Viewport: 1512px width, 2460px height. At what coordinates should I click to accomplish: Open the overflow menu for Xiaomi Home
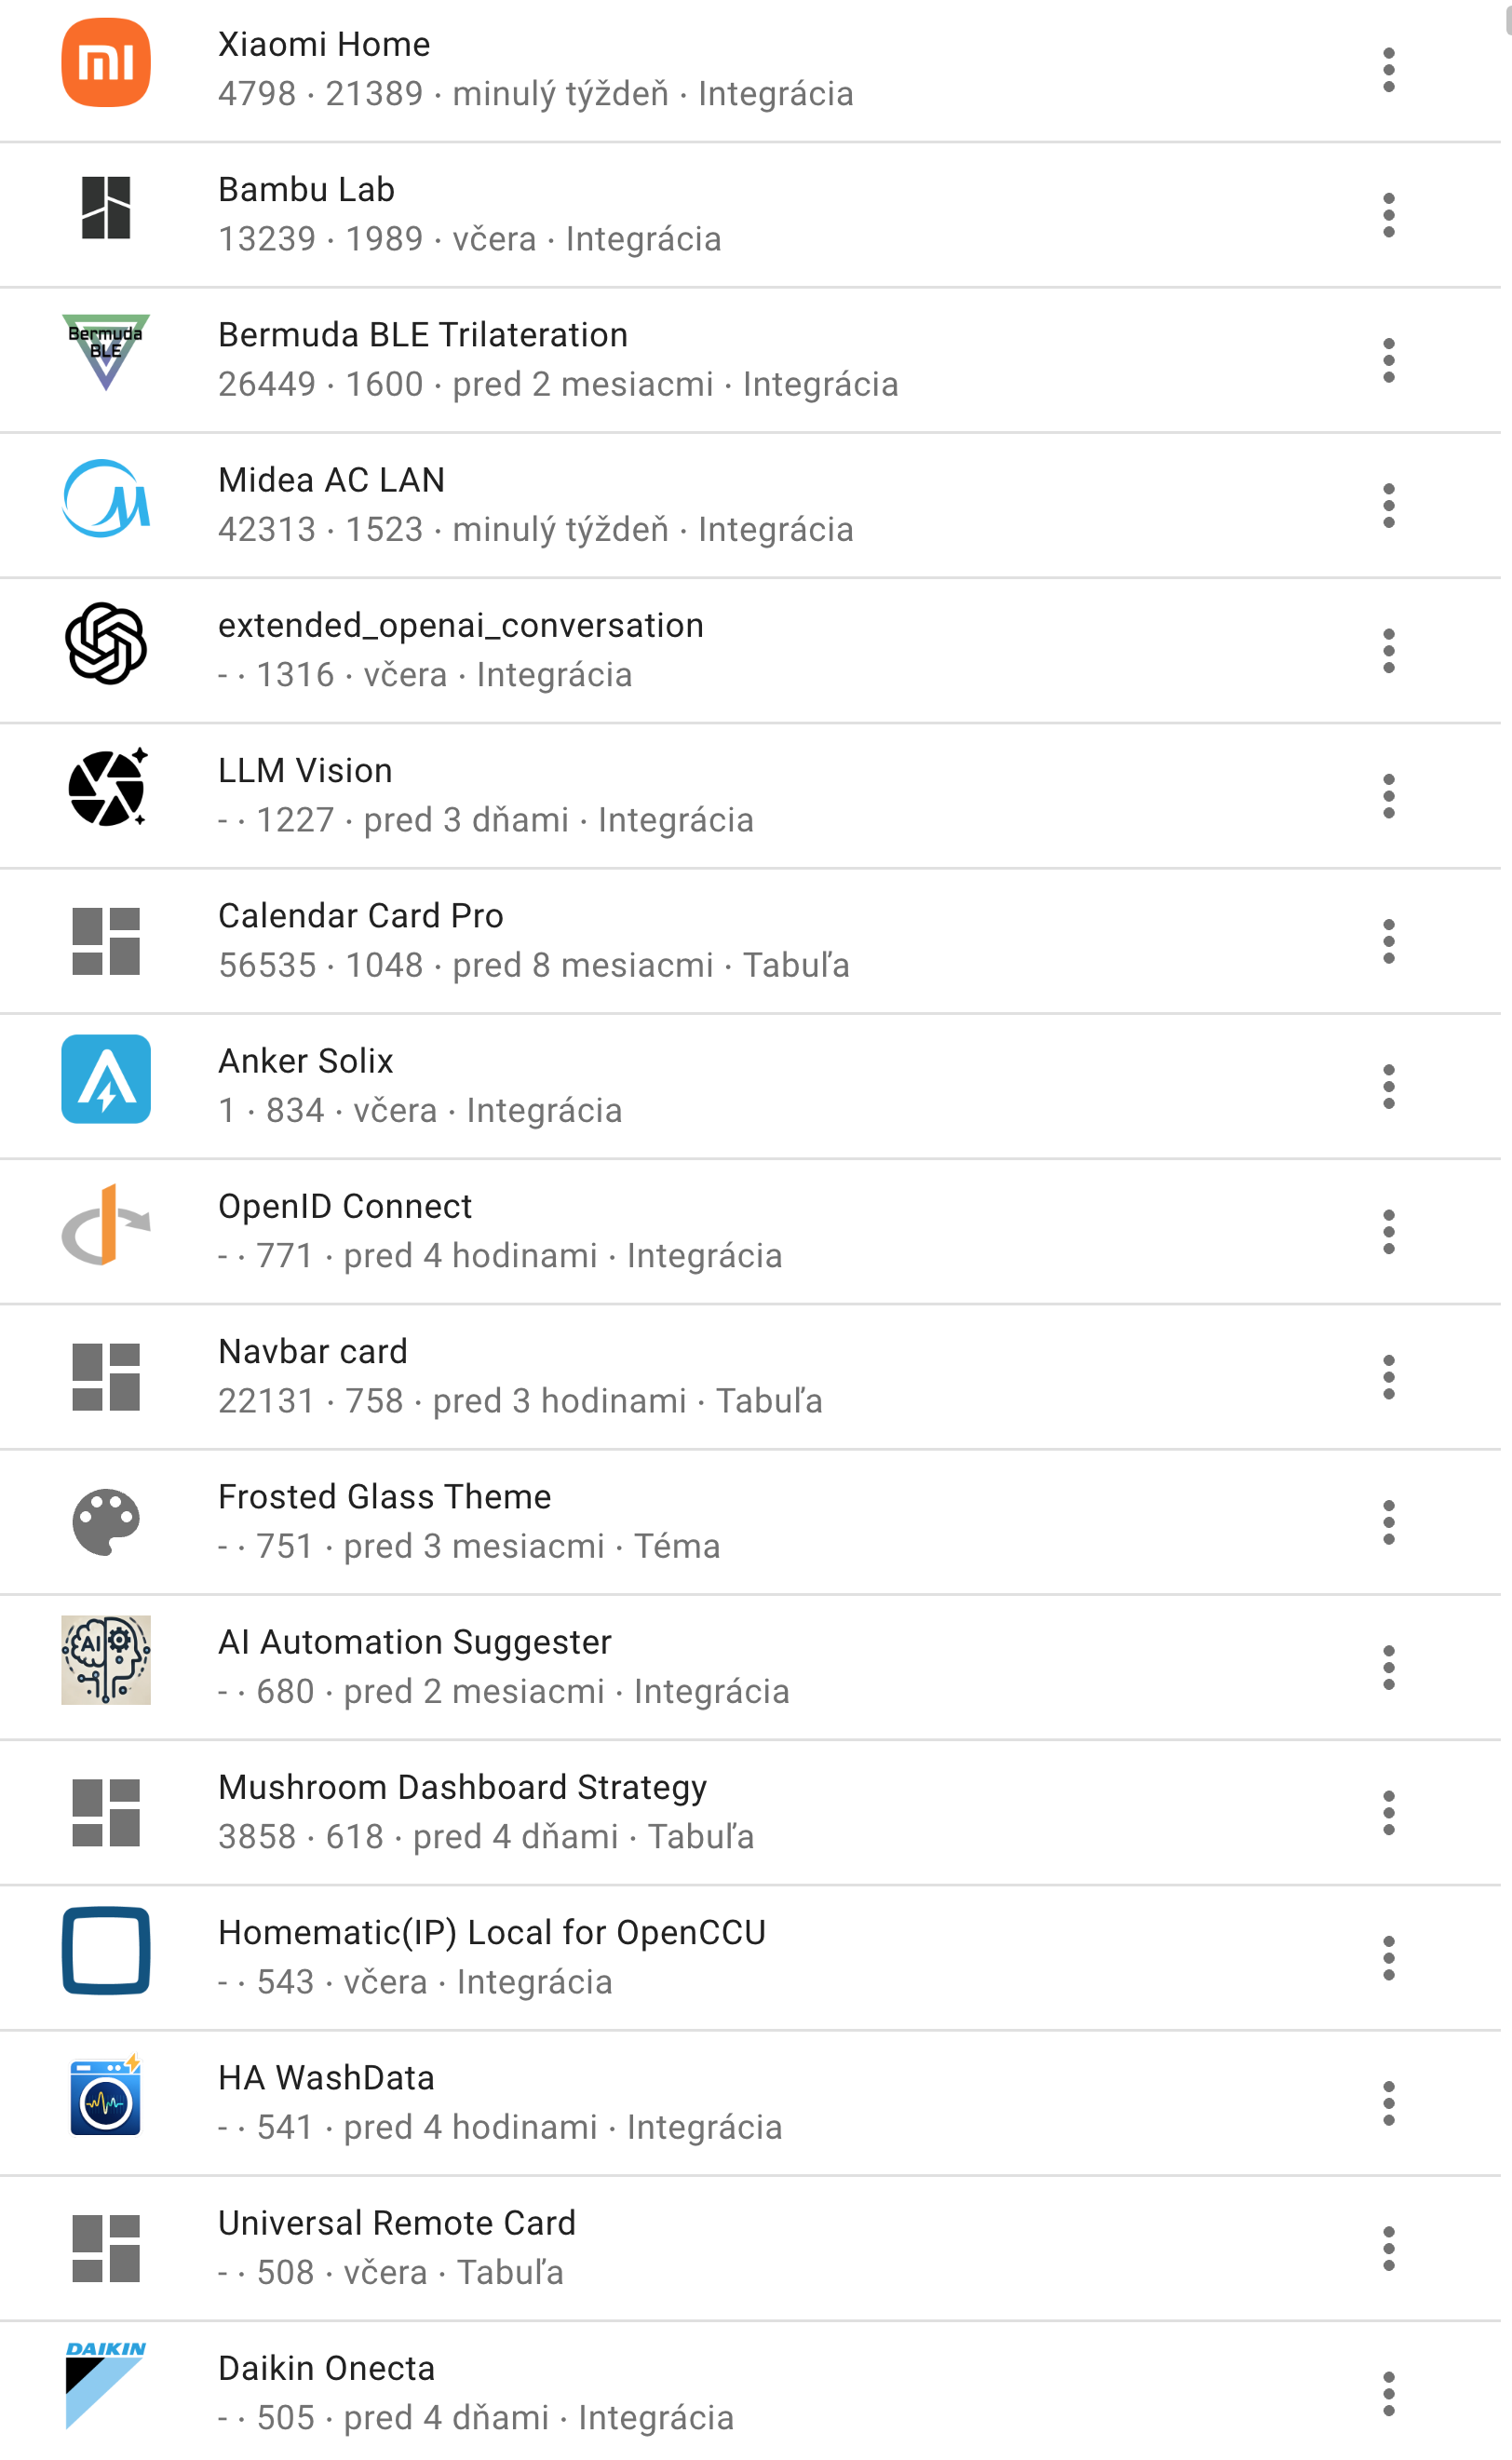point(1388,70)
